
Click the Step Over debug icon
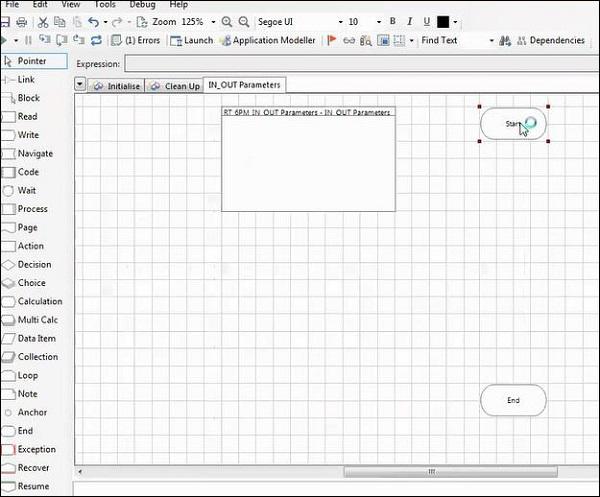point(62,40)
